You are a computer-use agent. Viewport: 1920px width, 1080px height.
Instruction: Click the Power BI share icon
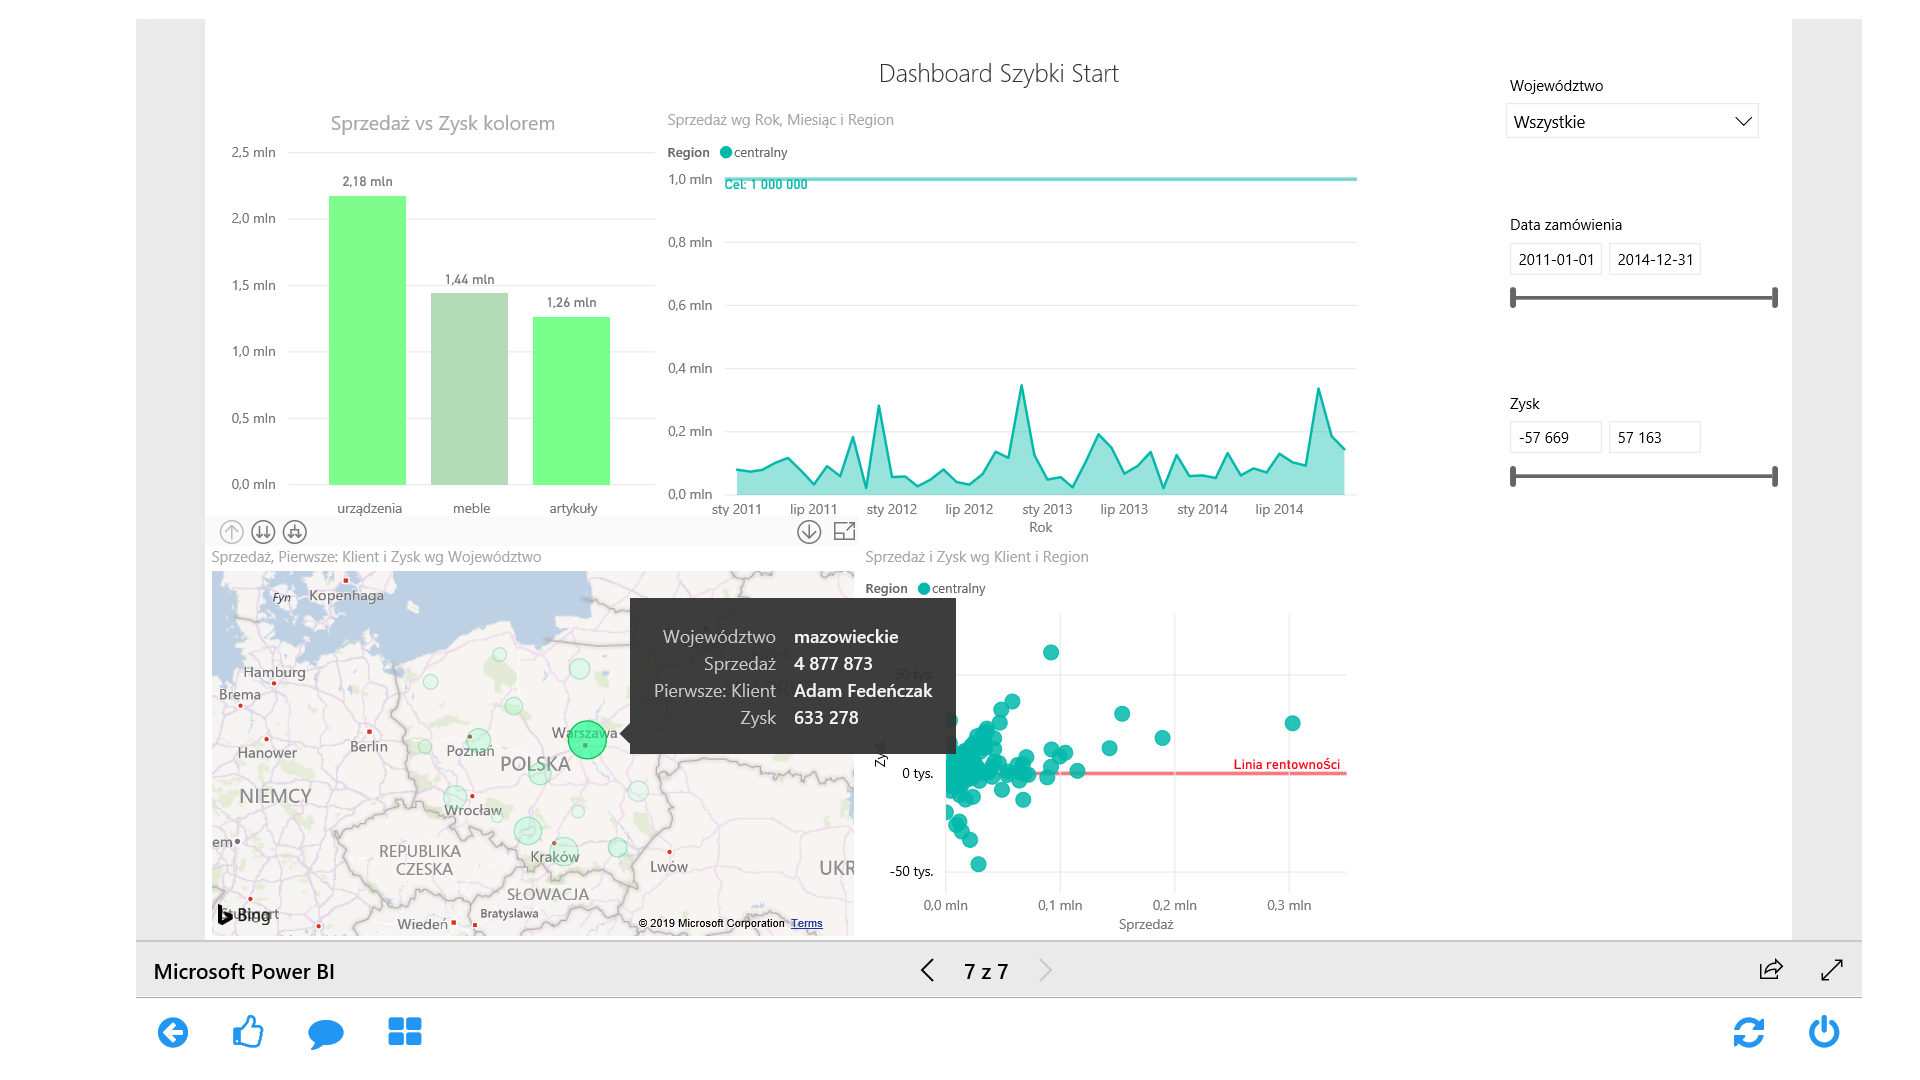point(1771,969)
